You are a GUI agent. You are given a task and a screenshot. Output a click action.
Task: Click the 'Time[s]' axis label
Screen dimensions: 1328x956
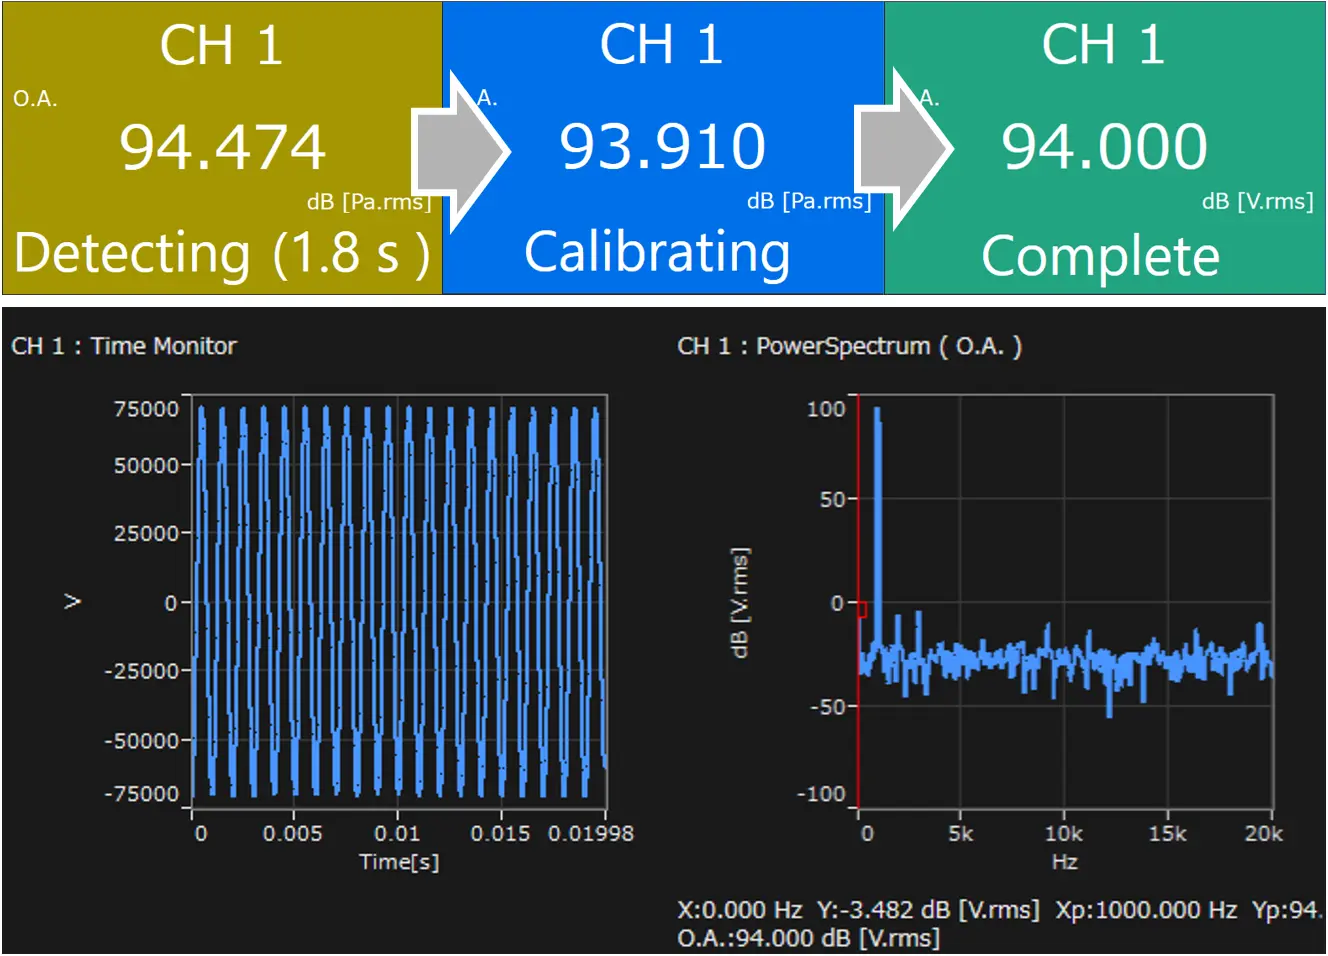[399, 862]
